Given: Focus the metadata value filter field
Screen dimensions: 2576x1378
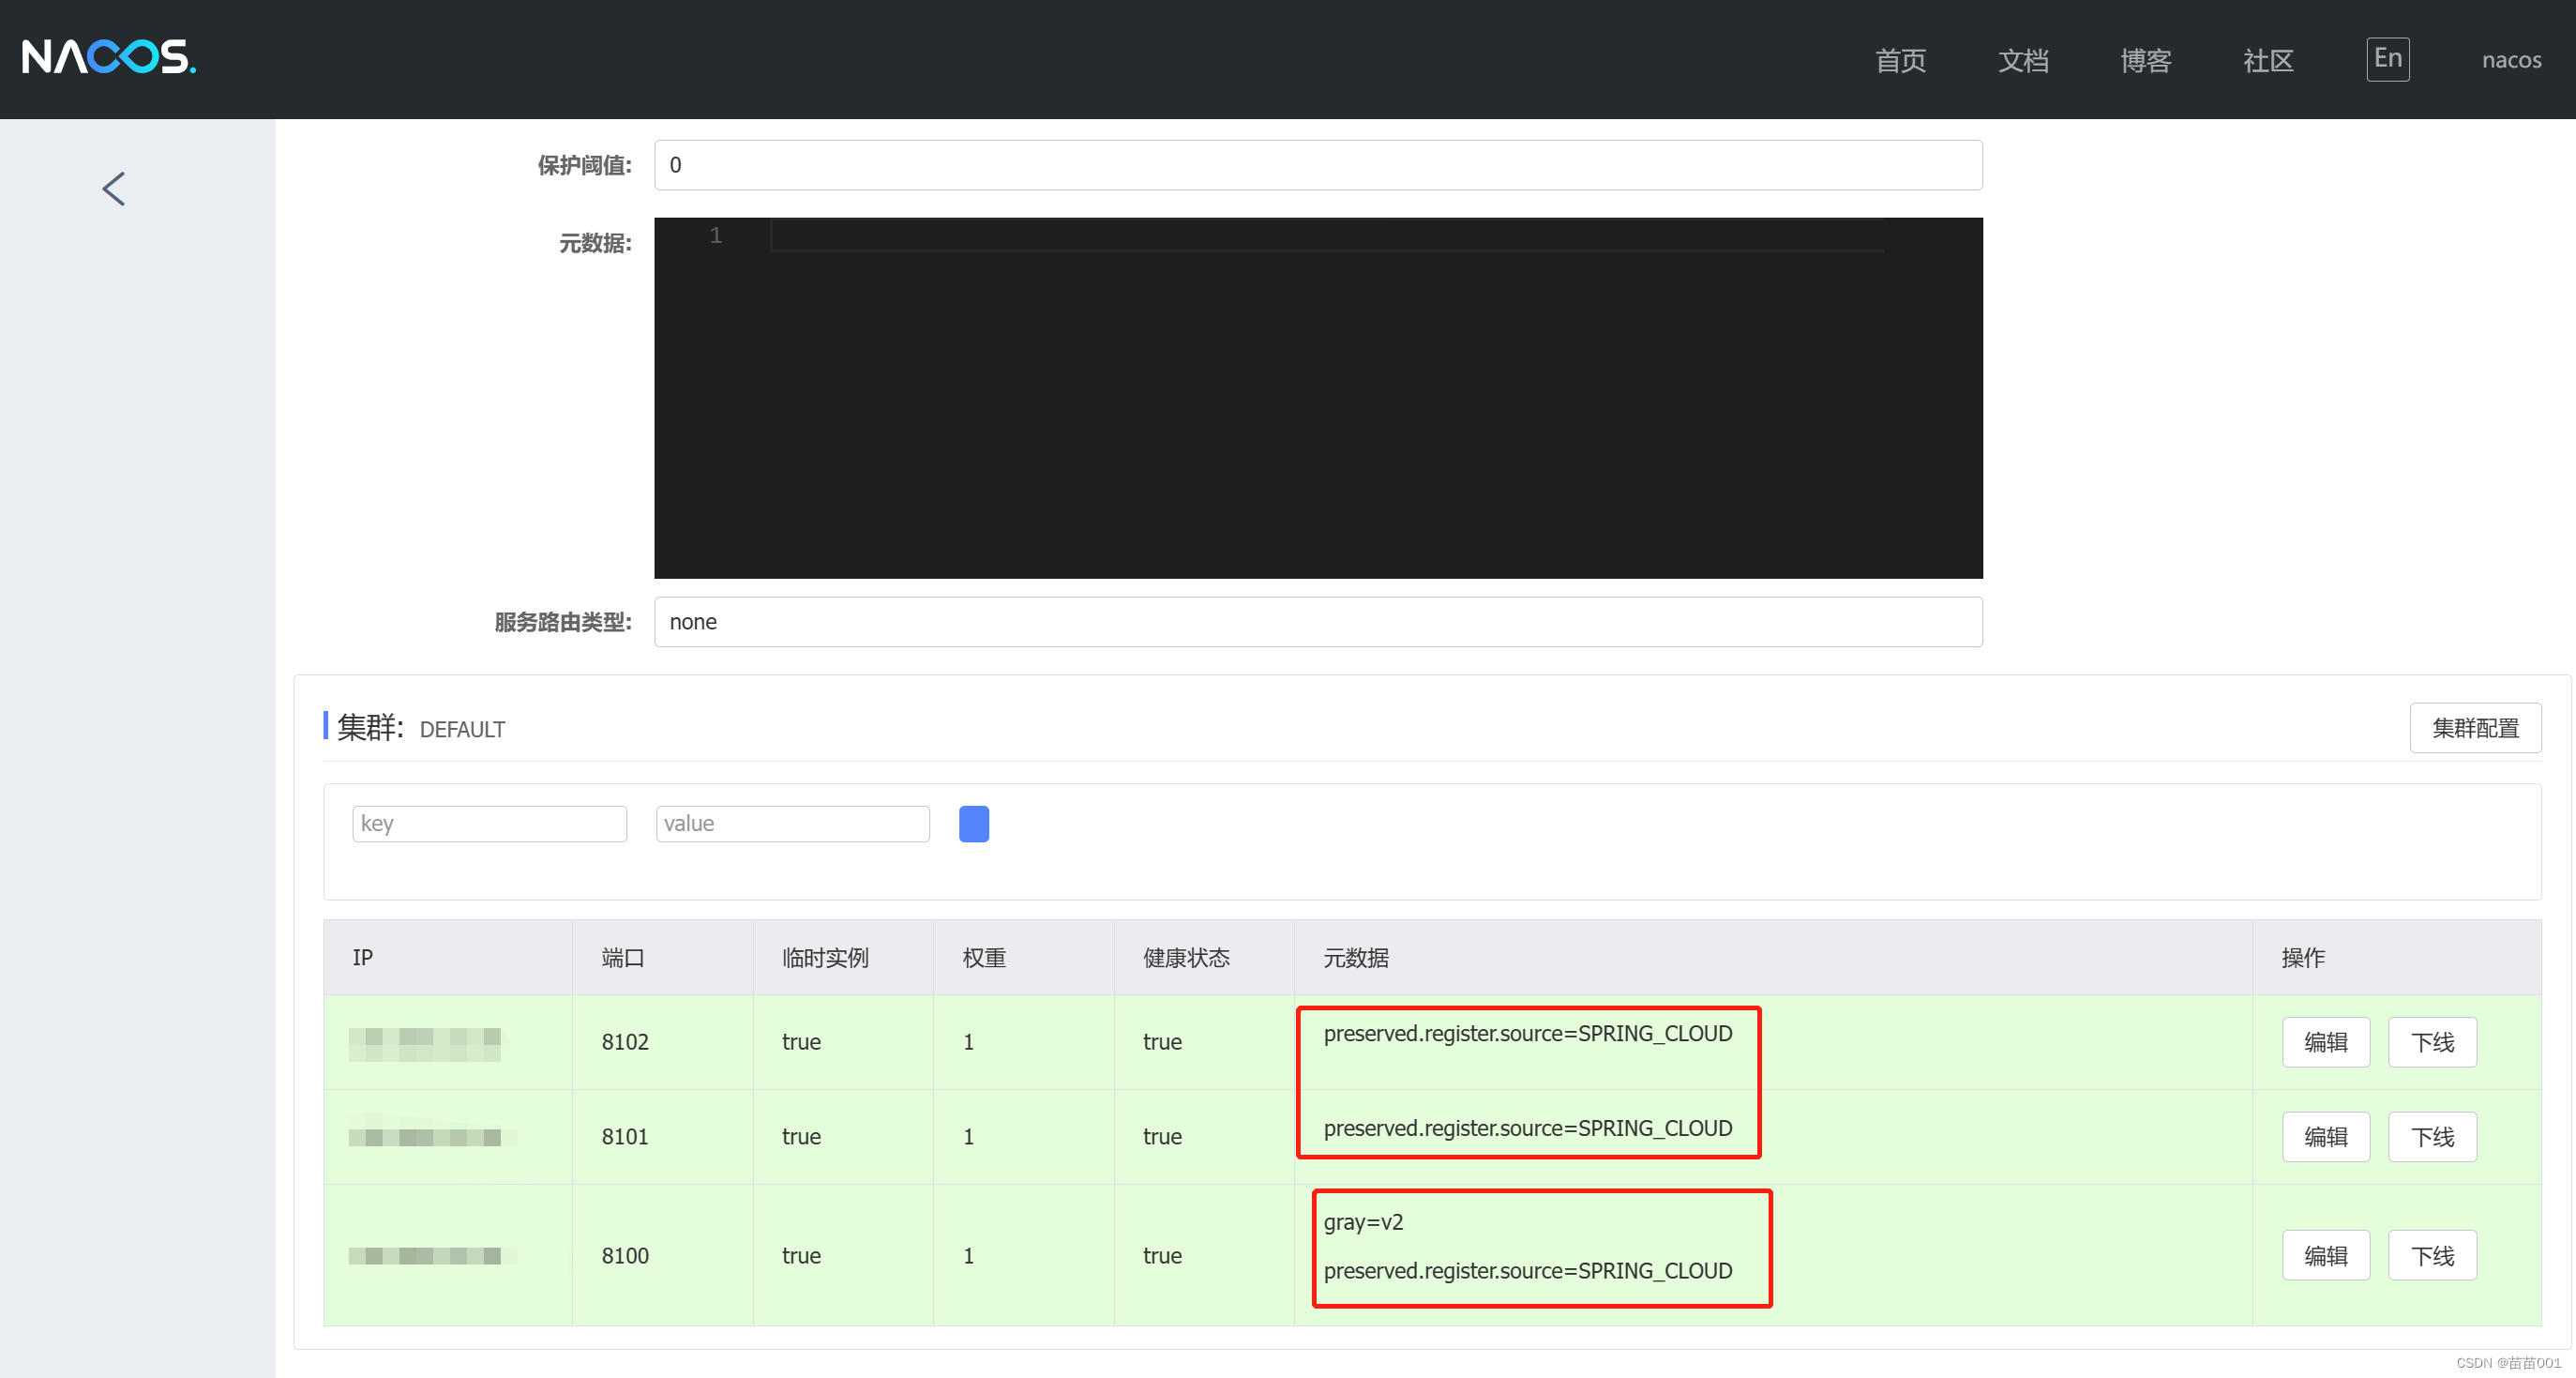Looking at the screenshot, I should point(792,823).
